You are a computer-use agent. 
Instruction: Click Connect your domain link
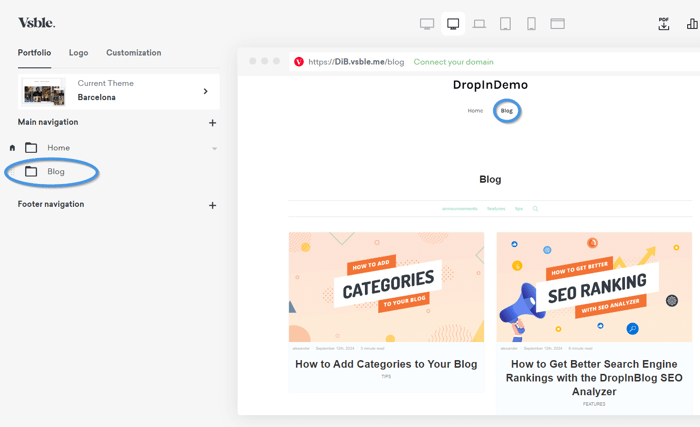pos(453,62)
